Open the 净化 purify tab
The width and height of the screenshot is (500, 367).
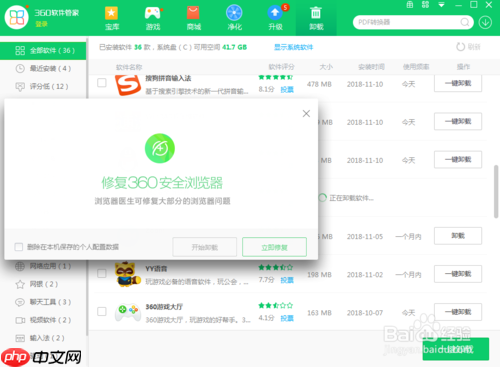234,18
